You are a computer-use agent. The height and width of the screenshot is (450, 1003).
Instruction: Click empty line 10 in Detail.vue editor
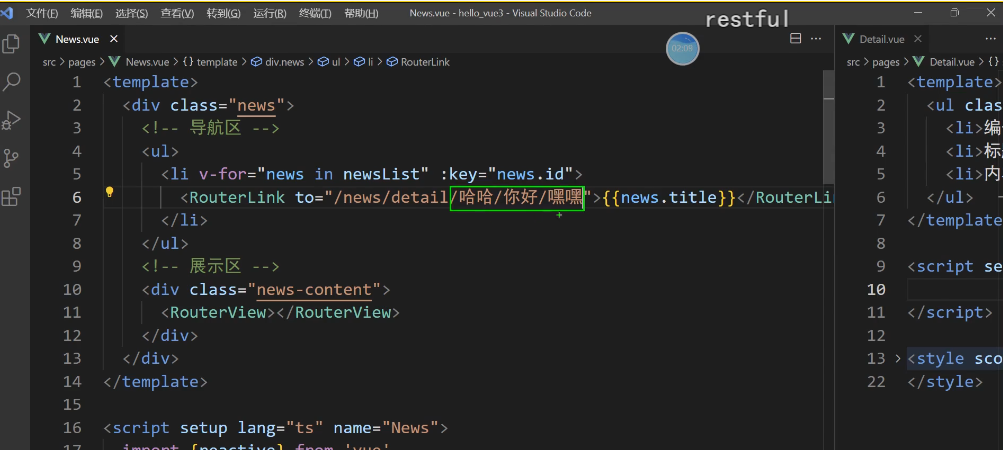(955, 289)
